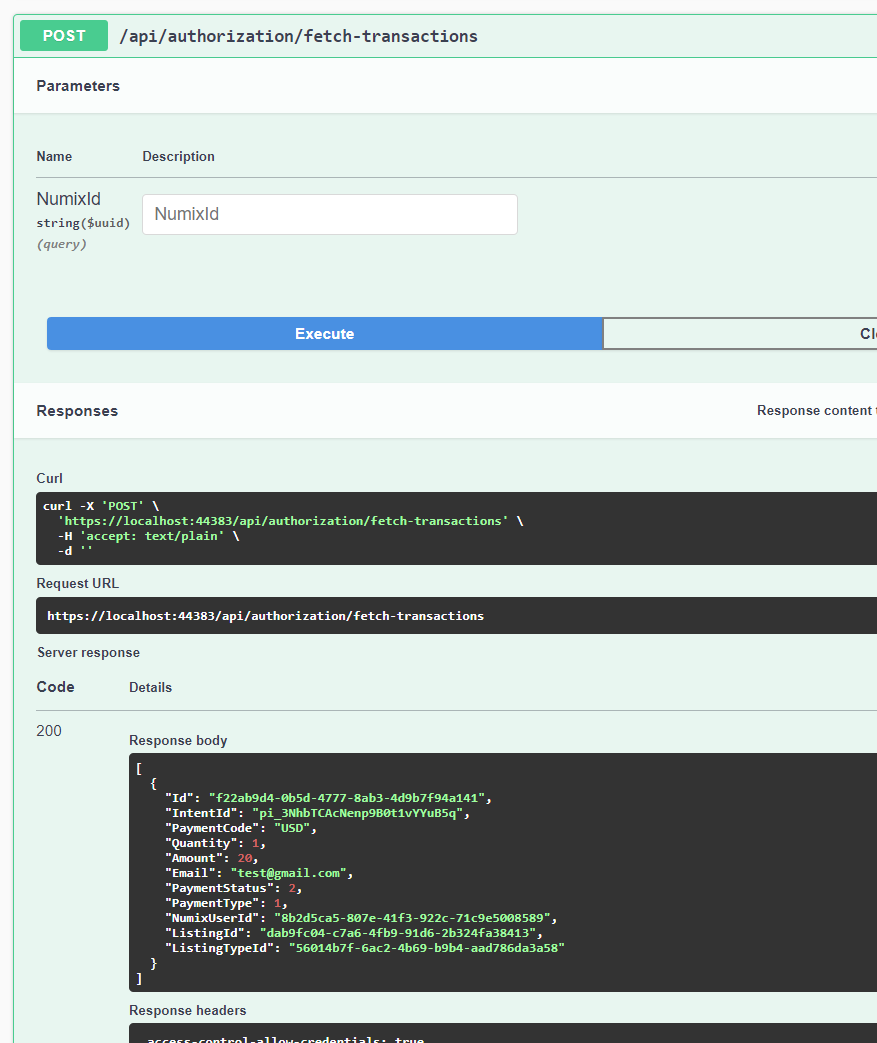
Task: Select the PaymentStatus value 2
Action: 292,888
